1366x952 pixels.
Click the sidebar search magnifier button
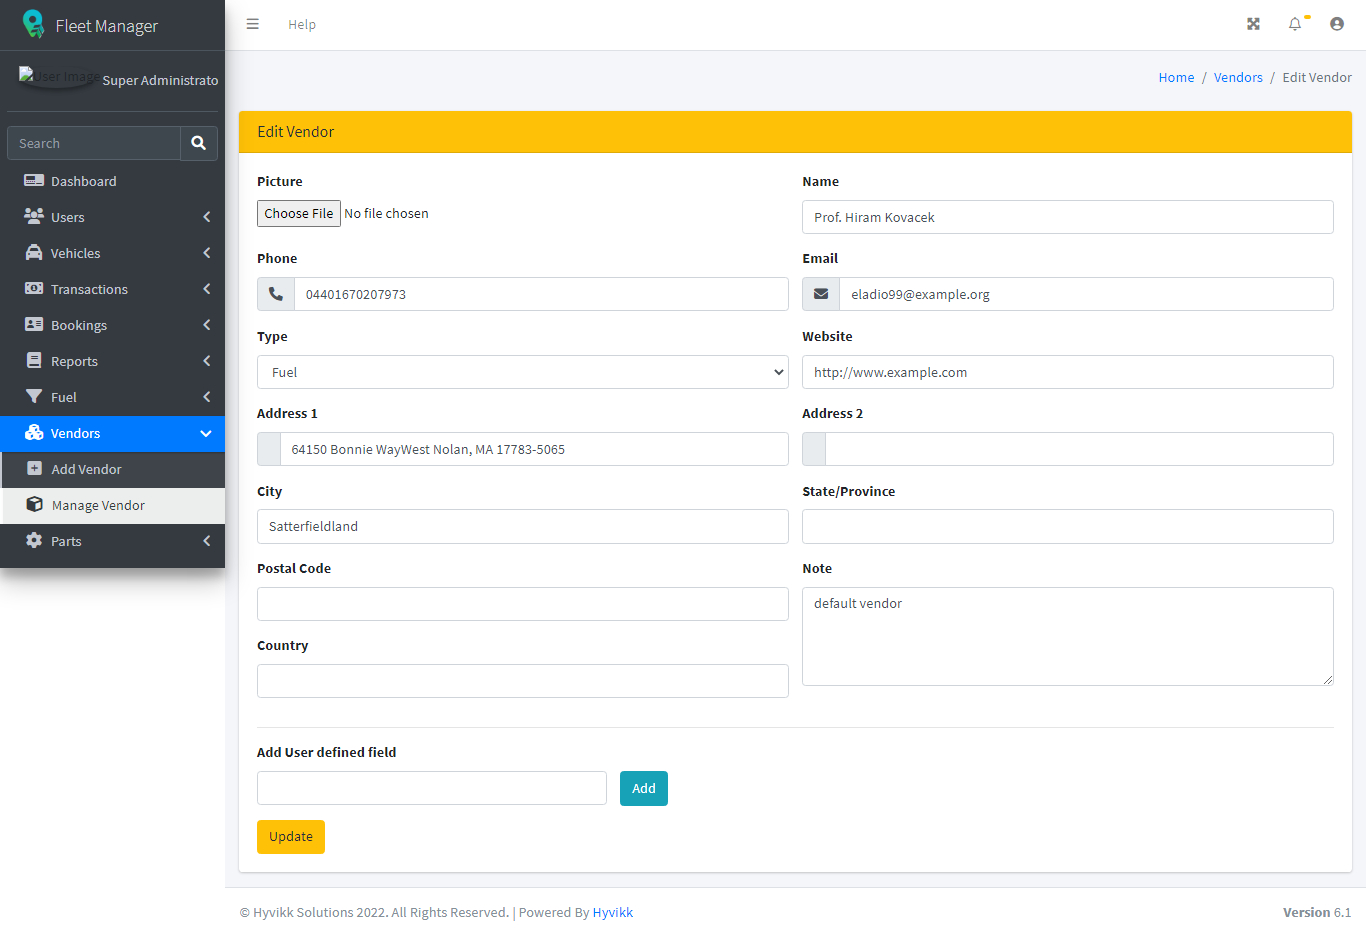click(x=199, y=143)
